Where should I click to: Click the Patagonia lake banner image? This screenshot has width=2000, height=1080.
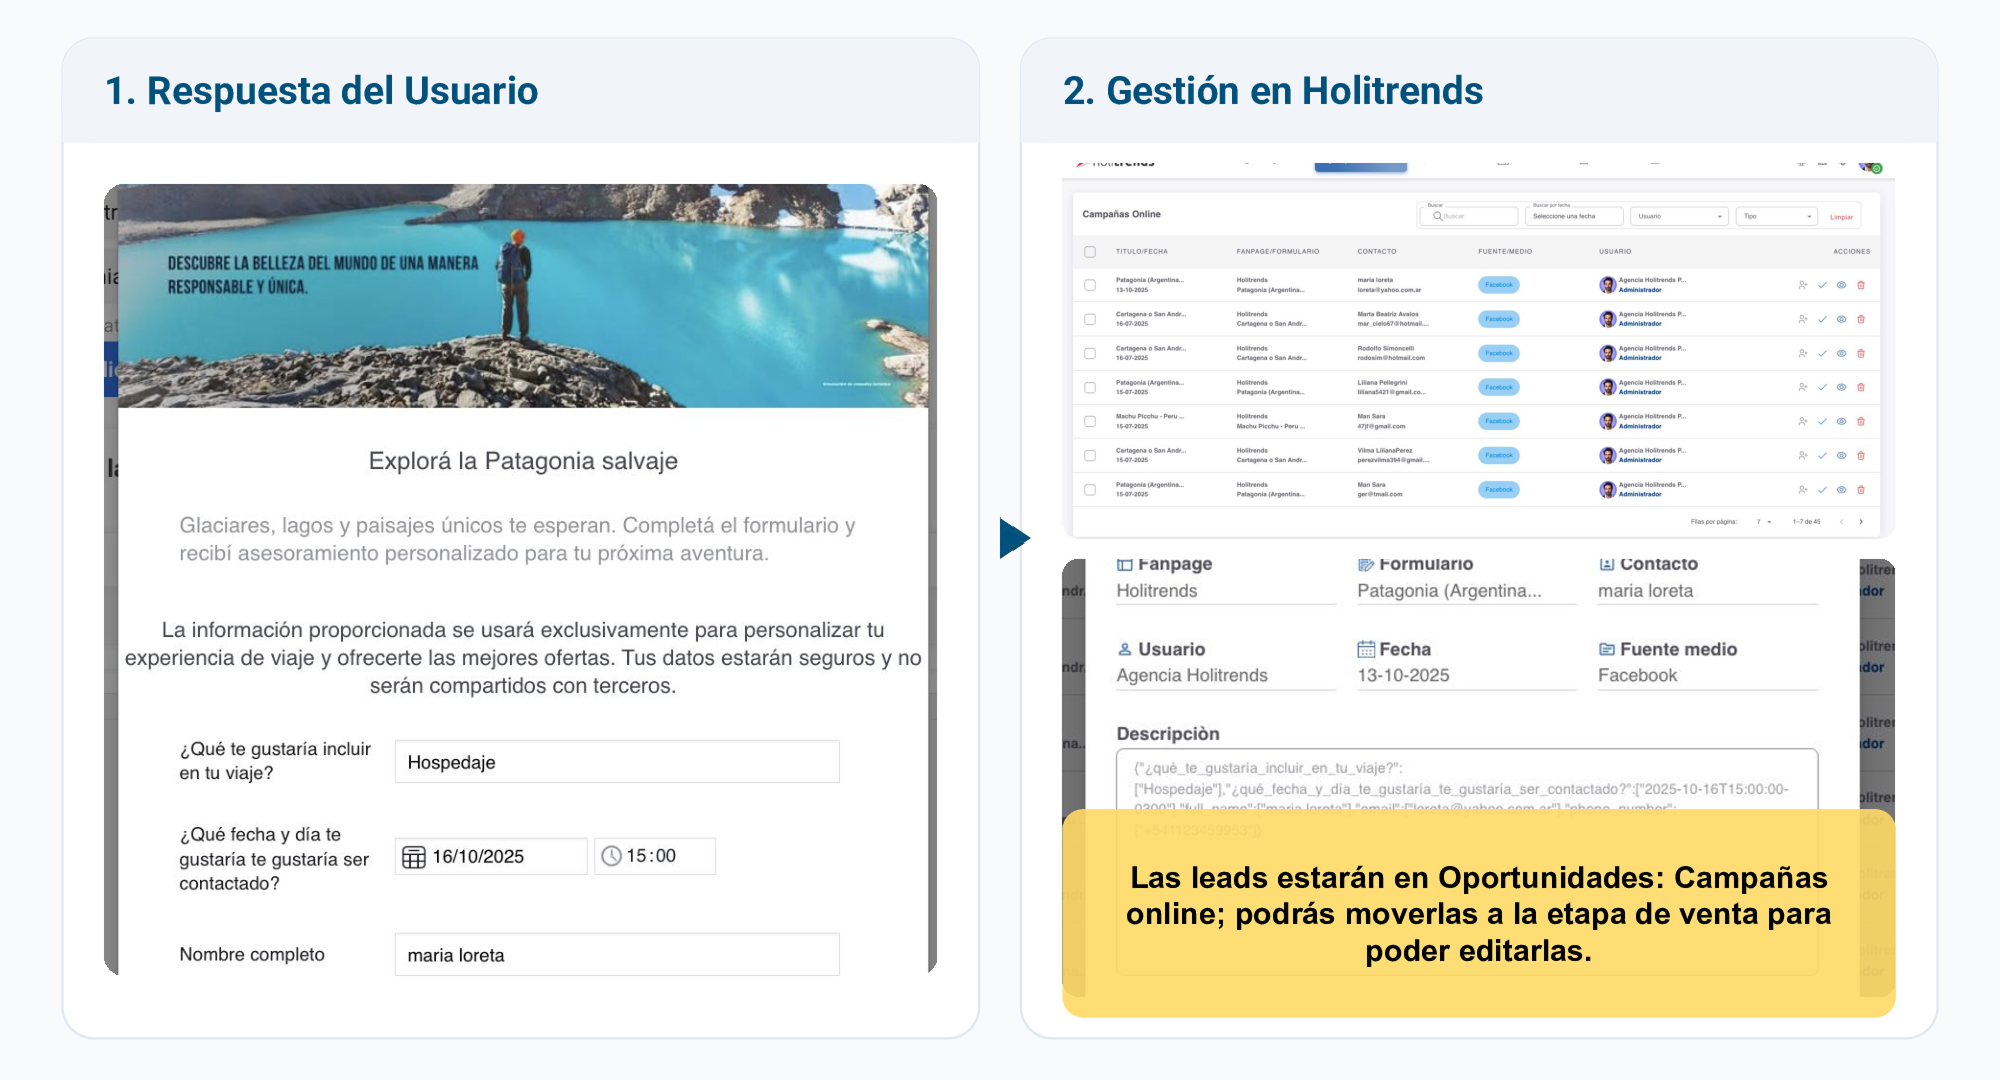[x=523, y=296]
